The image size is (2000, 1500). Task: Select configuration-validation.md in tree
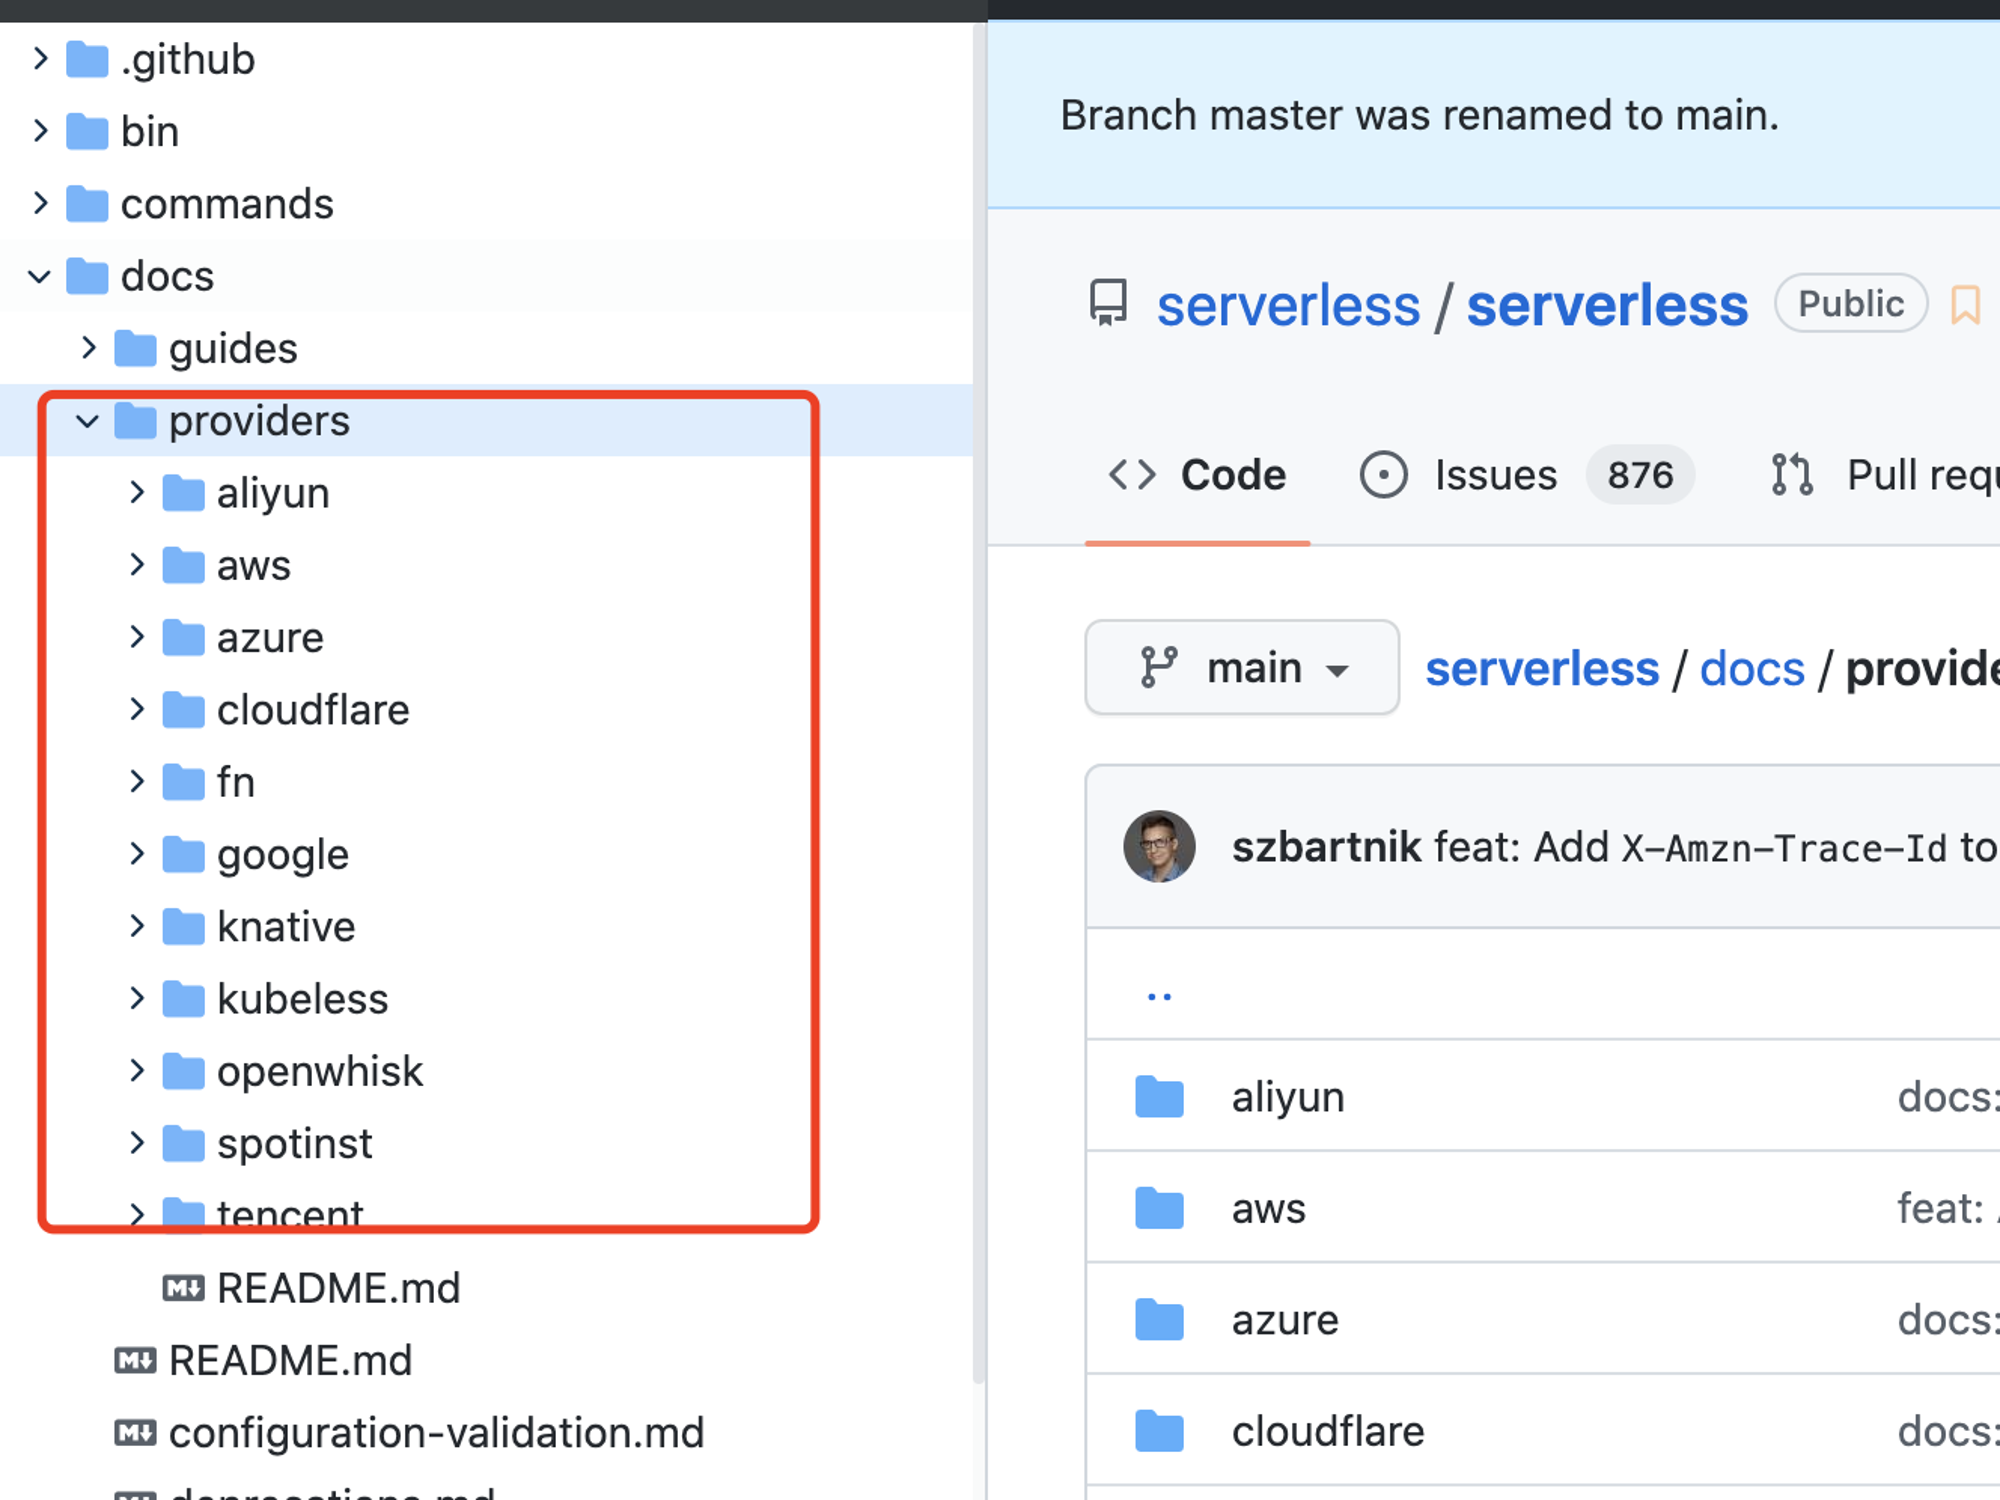[437, 1433]
